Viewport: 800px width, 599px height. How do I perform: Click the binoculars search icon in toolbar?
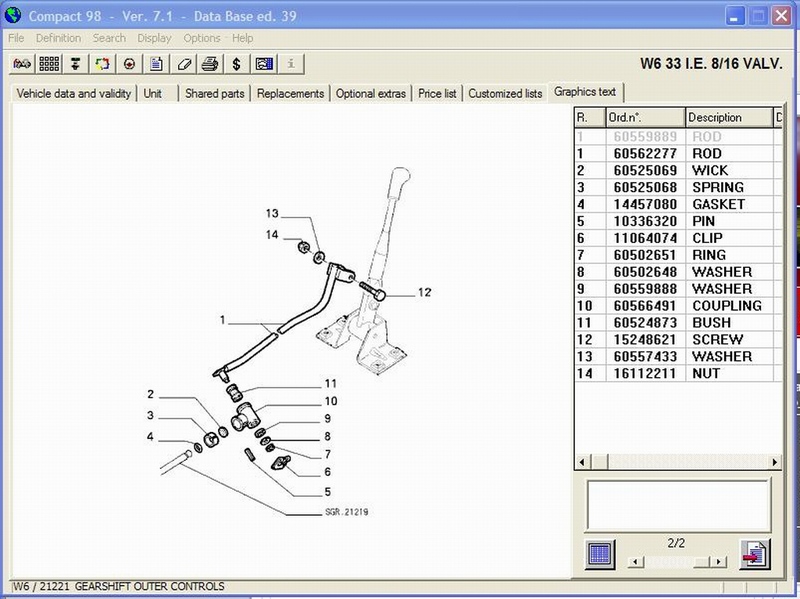click(21, 64)
